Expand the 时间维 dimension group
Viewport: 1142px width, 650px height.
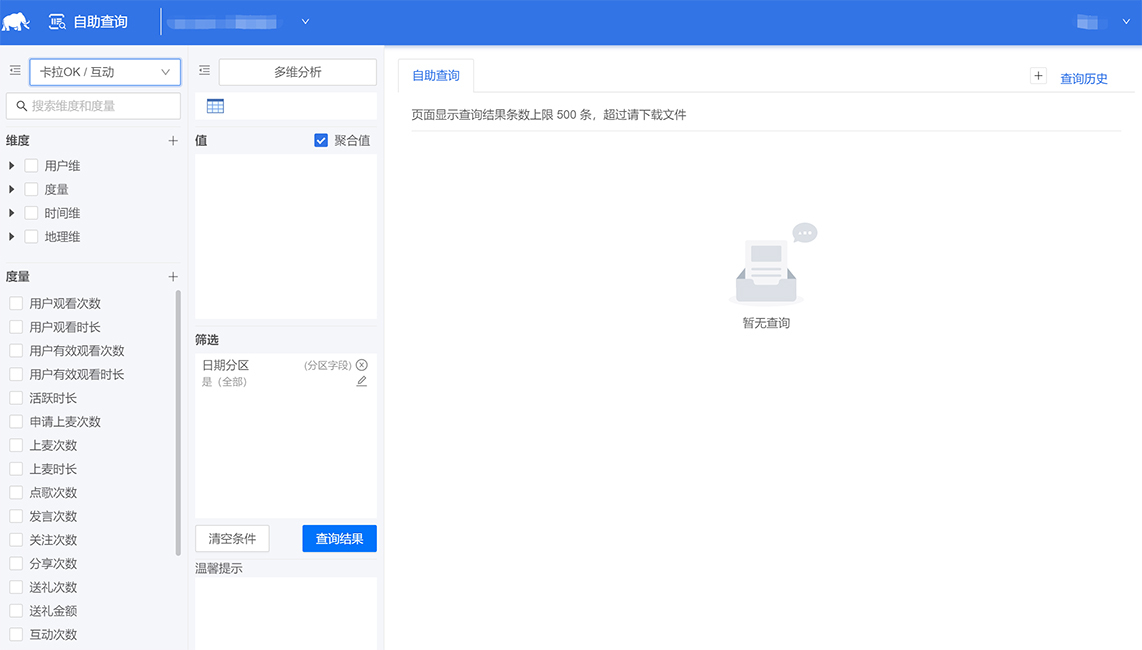[12, 212]
